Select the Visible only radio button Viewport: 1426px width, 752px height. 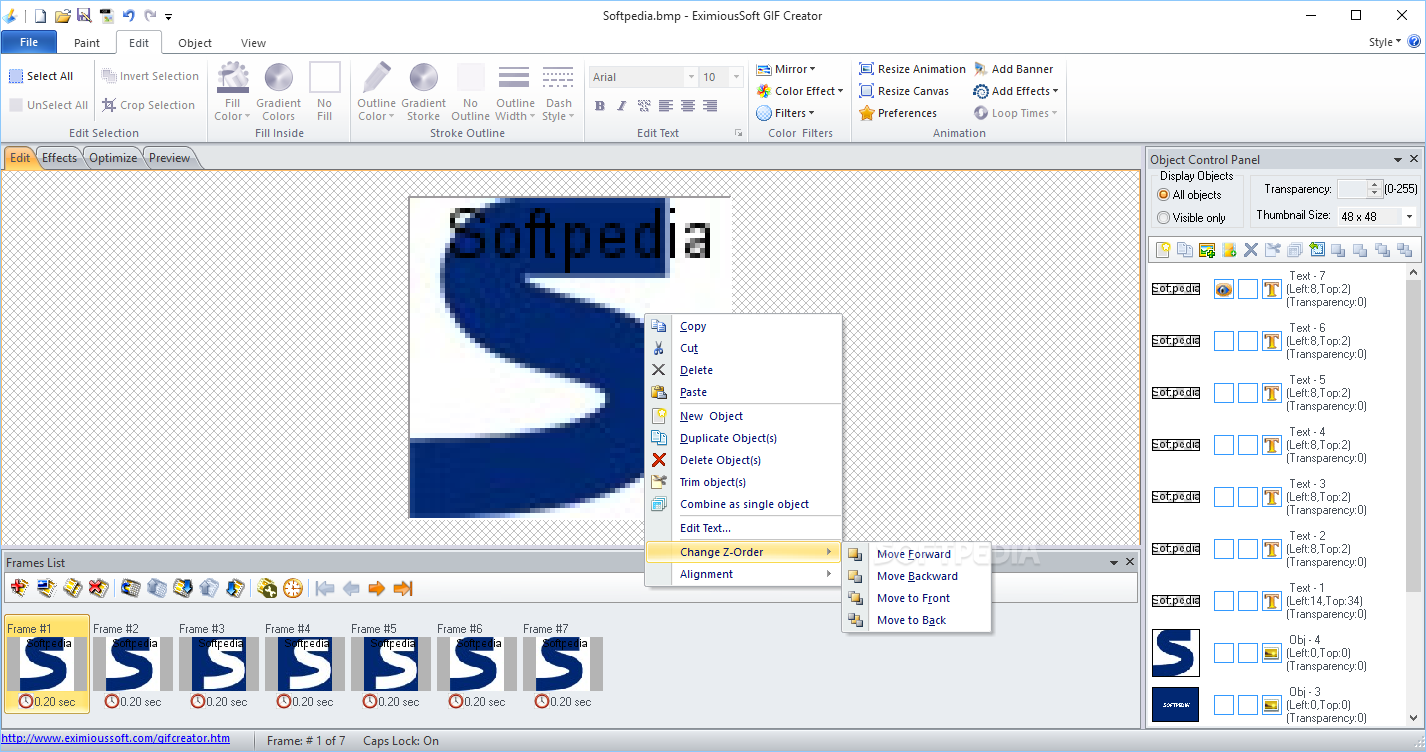point(1163,217)
